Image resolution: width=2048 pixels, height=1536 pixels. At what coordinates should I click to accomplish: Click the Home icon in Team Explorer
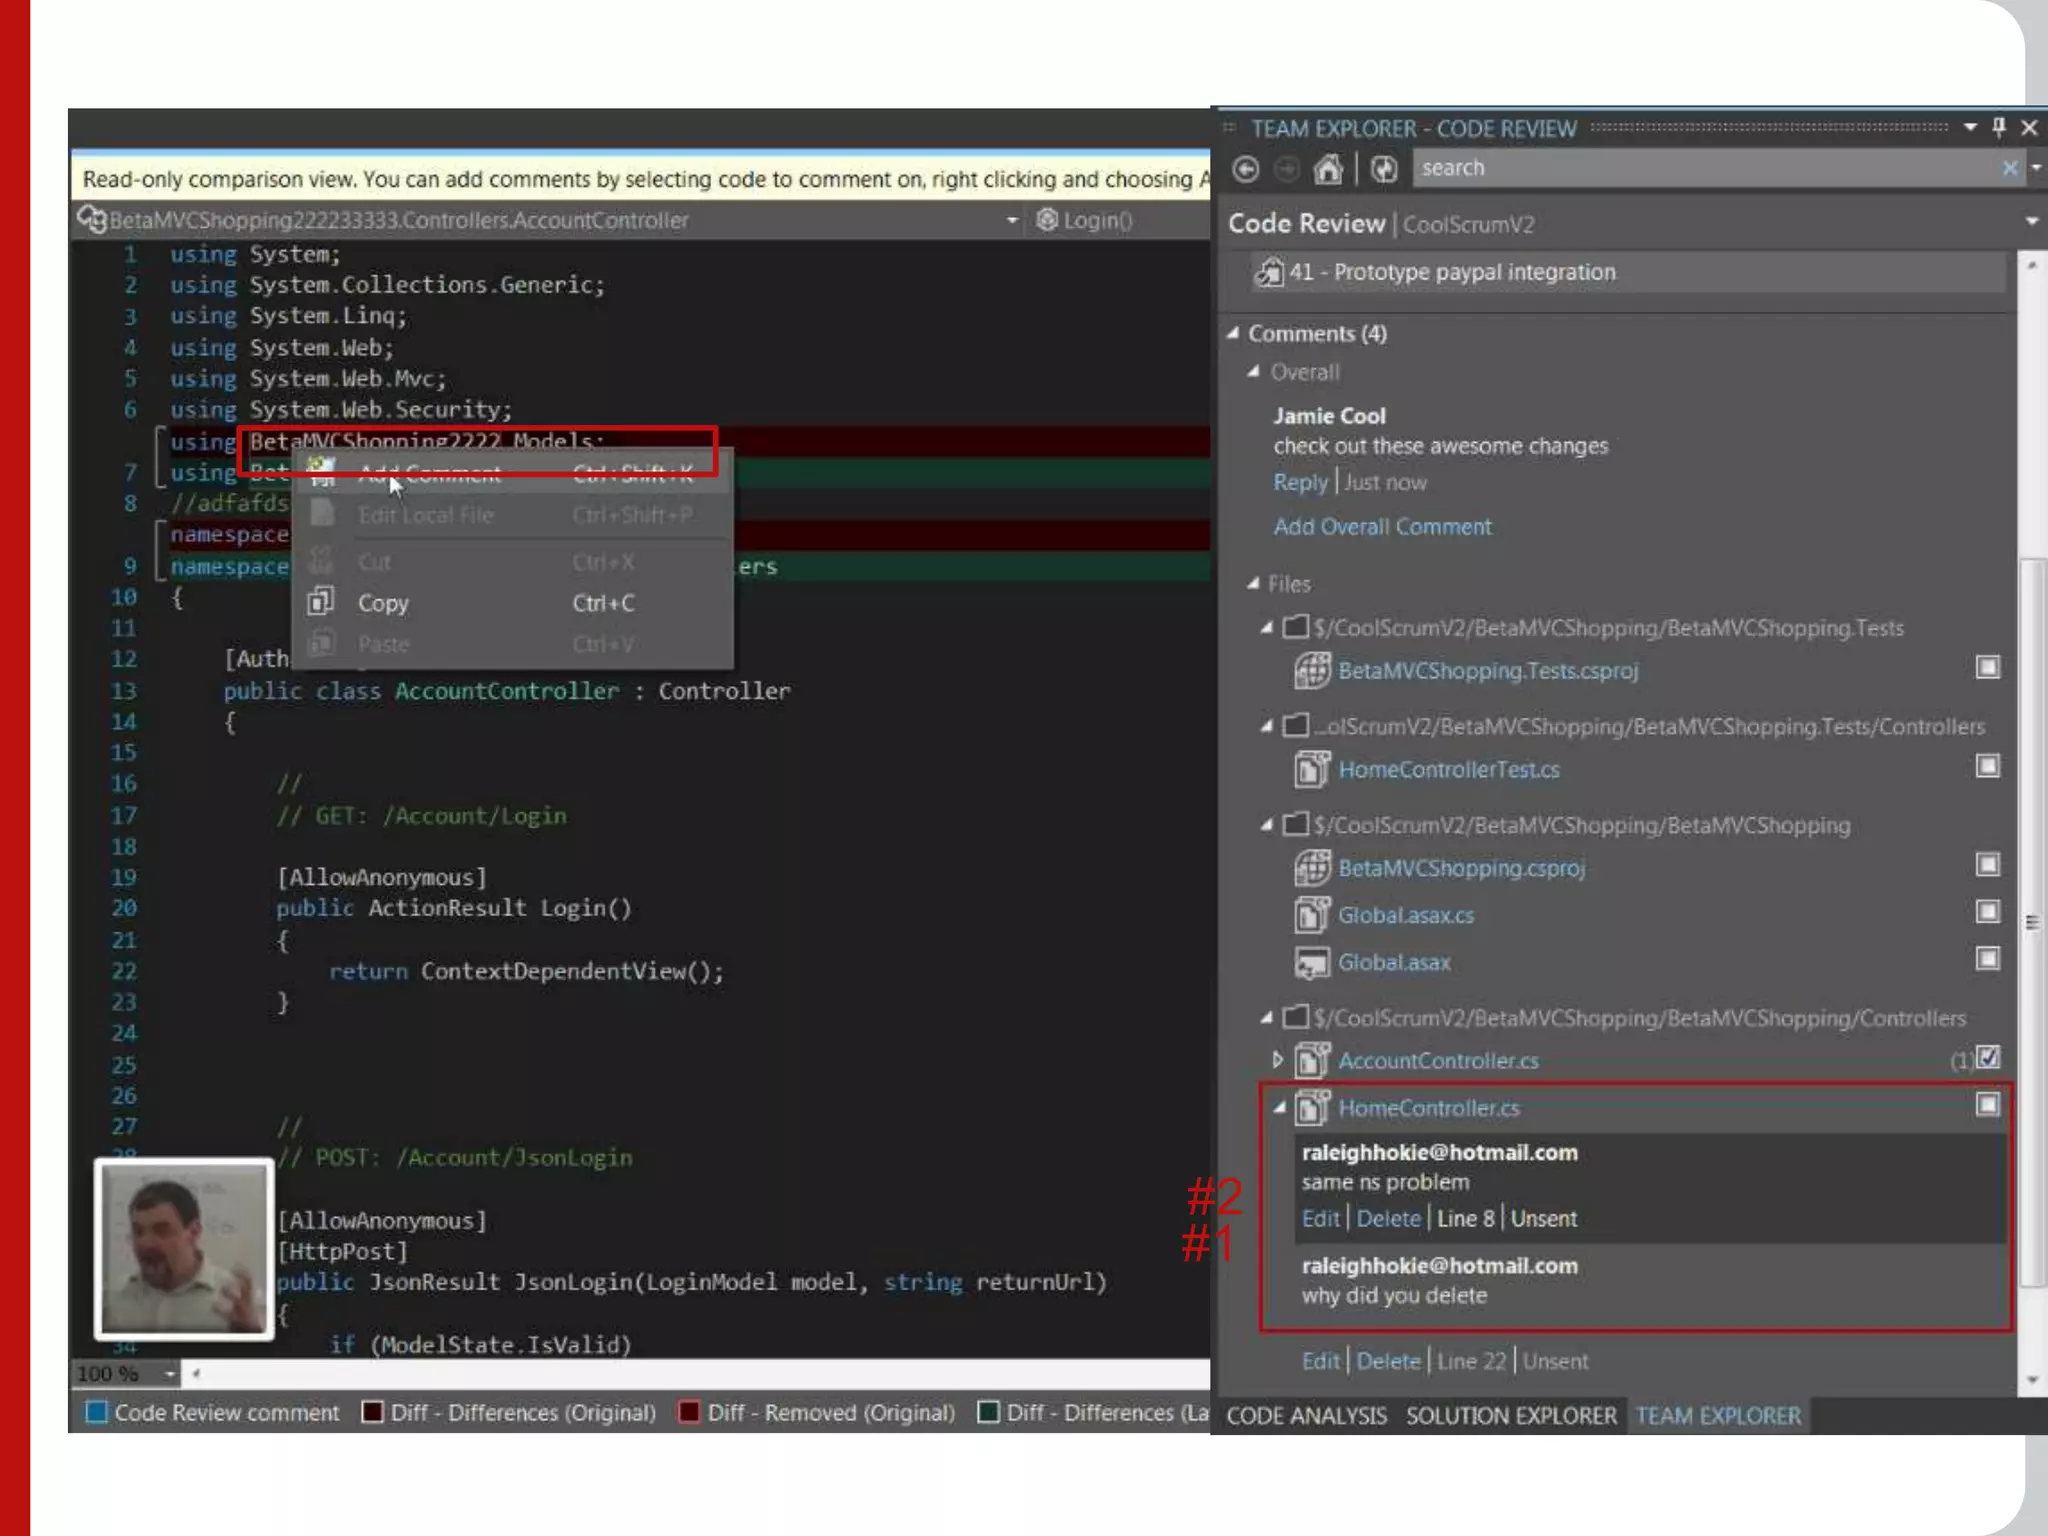click(x=1327, y=170)
